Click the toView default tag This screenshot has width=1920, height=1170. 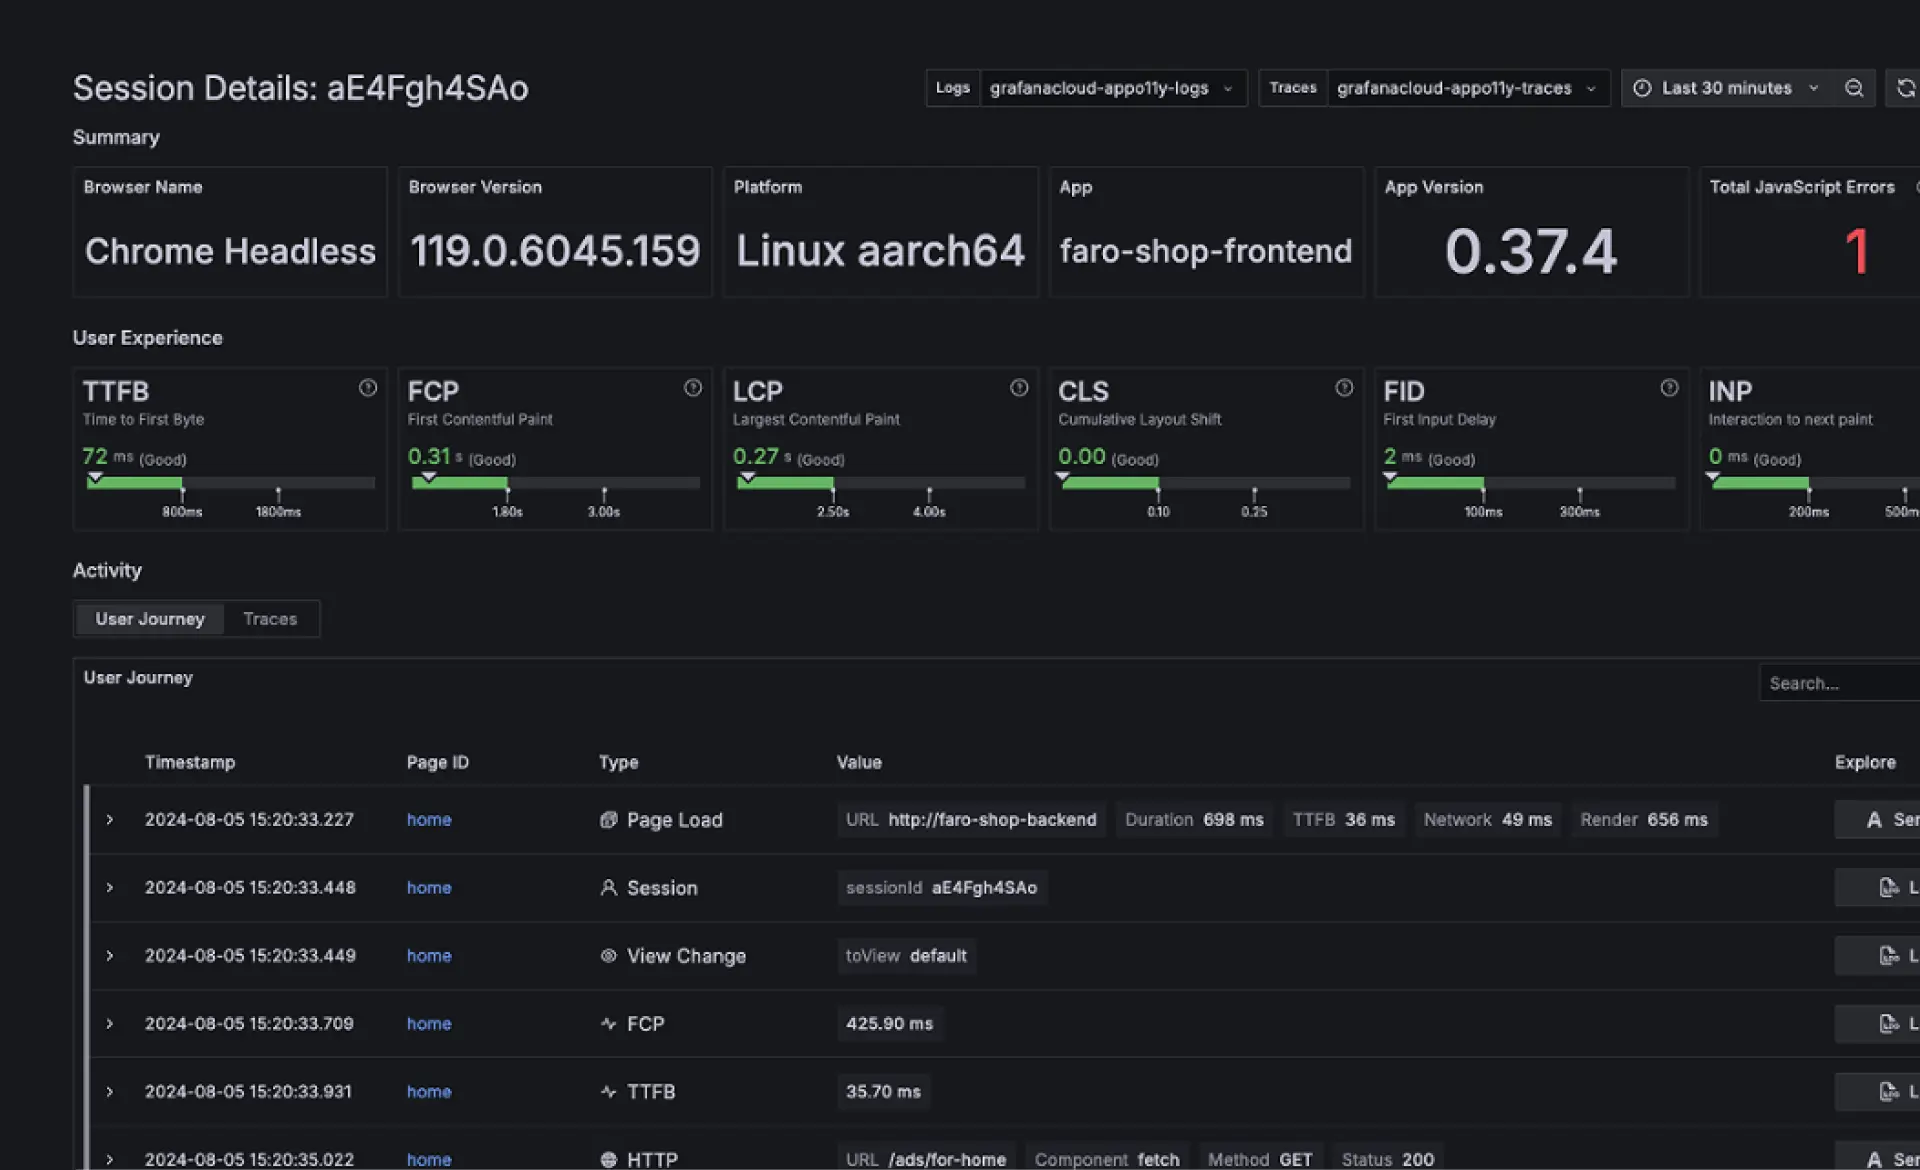(906, 956)
